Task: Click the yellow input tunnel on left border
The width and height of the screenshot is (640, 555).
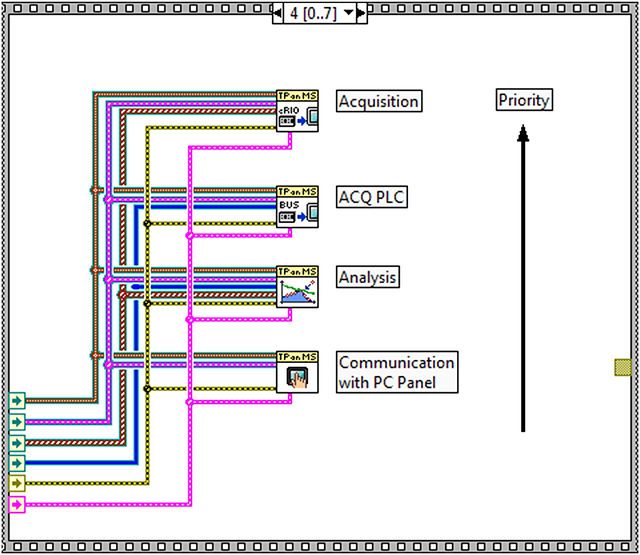Action: pos(17,483)
